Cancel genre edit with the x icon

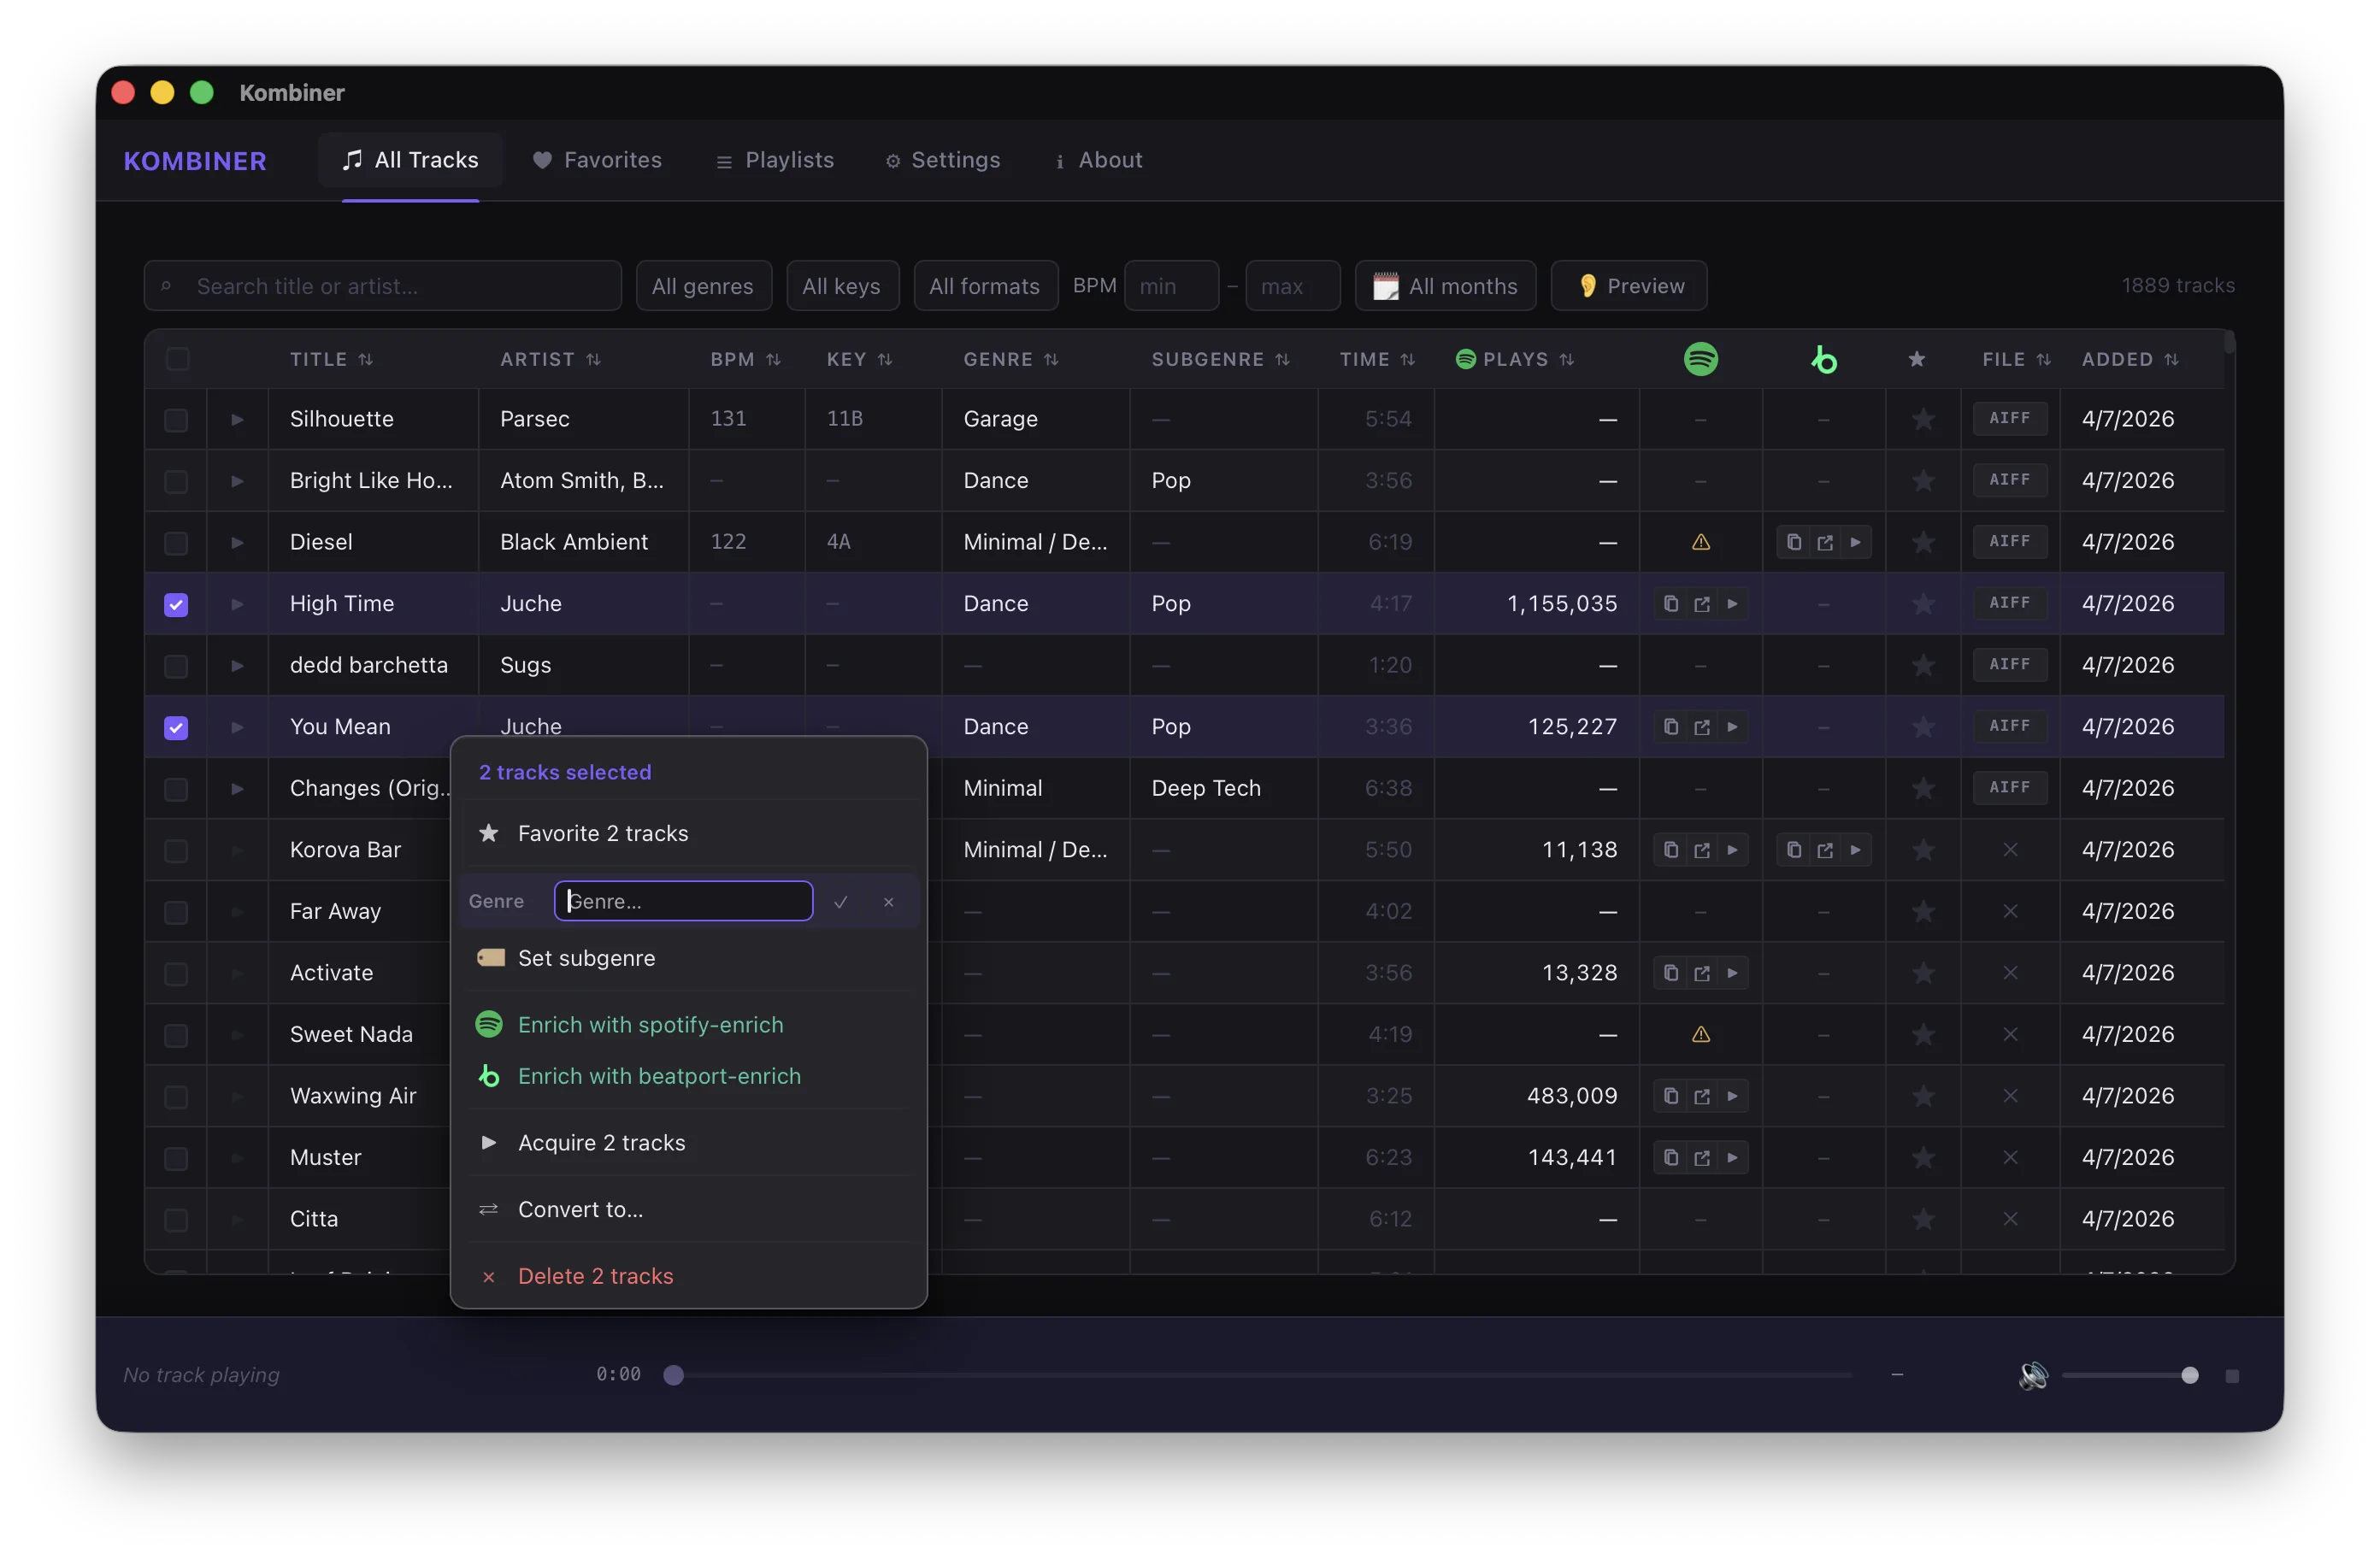click(x=888, y=902)
